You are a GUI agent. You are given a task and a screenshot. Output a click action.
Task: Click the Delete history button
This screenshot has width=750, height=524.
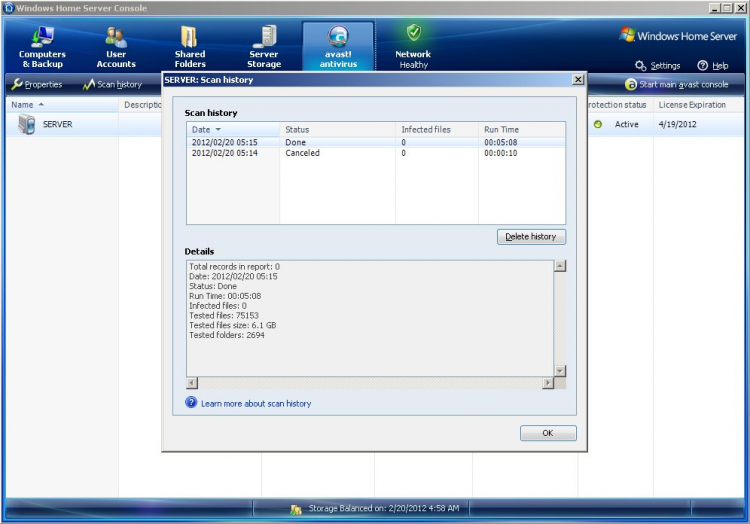point(531,237)
